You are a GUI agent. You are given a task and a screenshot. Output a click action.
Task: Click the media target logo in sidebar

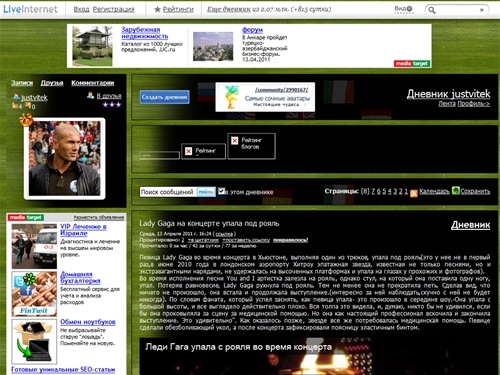26,217
